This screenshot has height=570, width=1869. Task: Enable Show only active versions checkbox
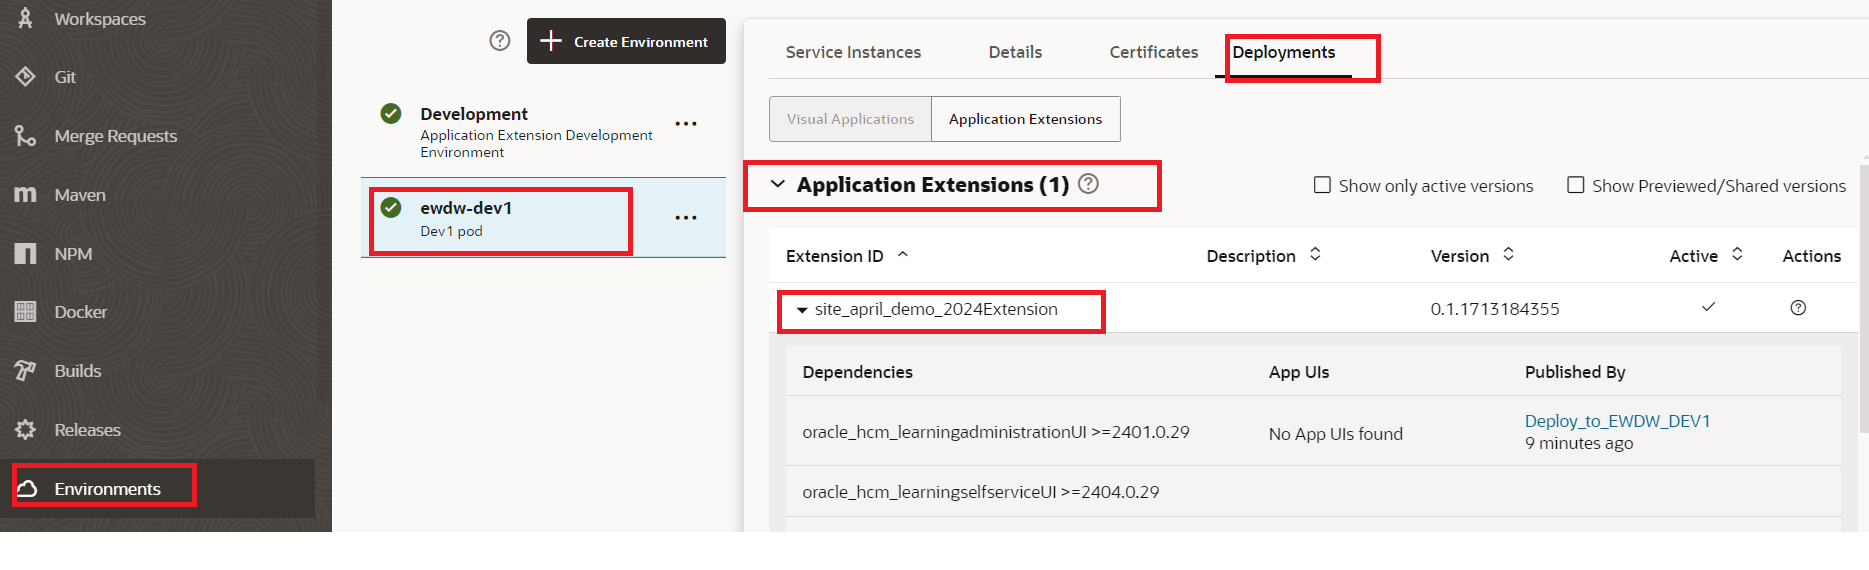(x=1322, y=185)
